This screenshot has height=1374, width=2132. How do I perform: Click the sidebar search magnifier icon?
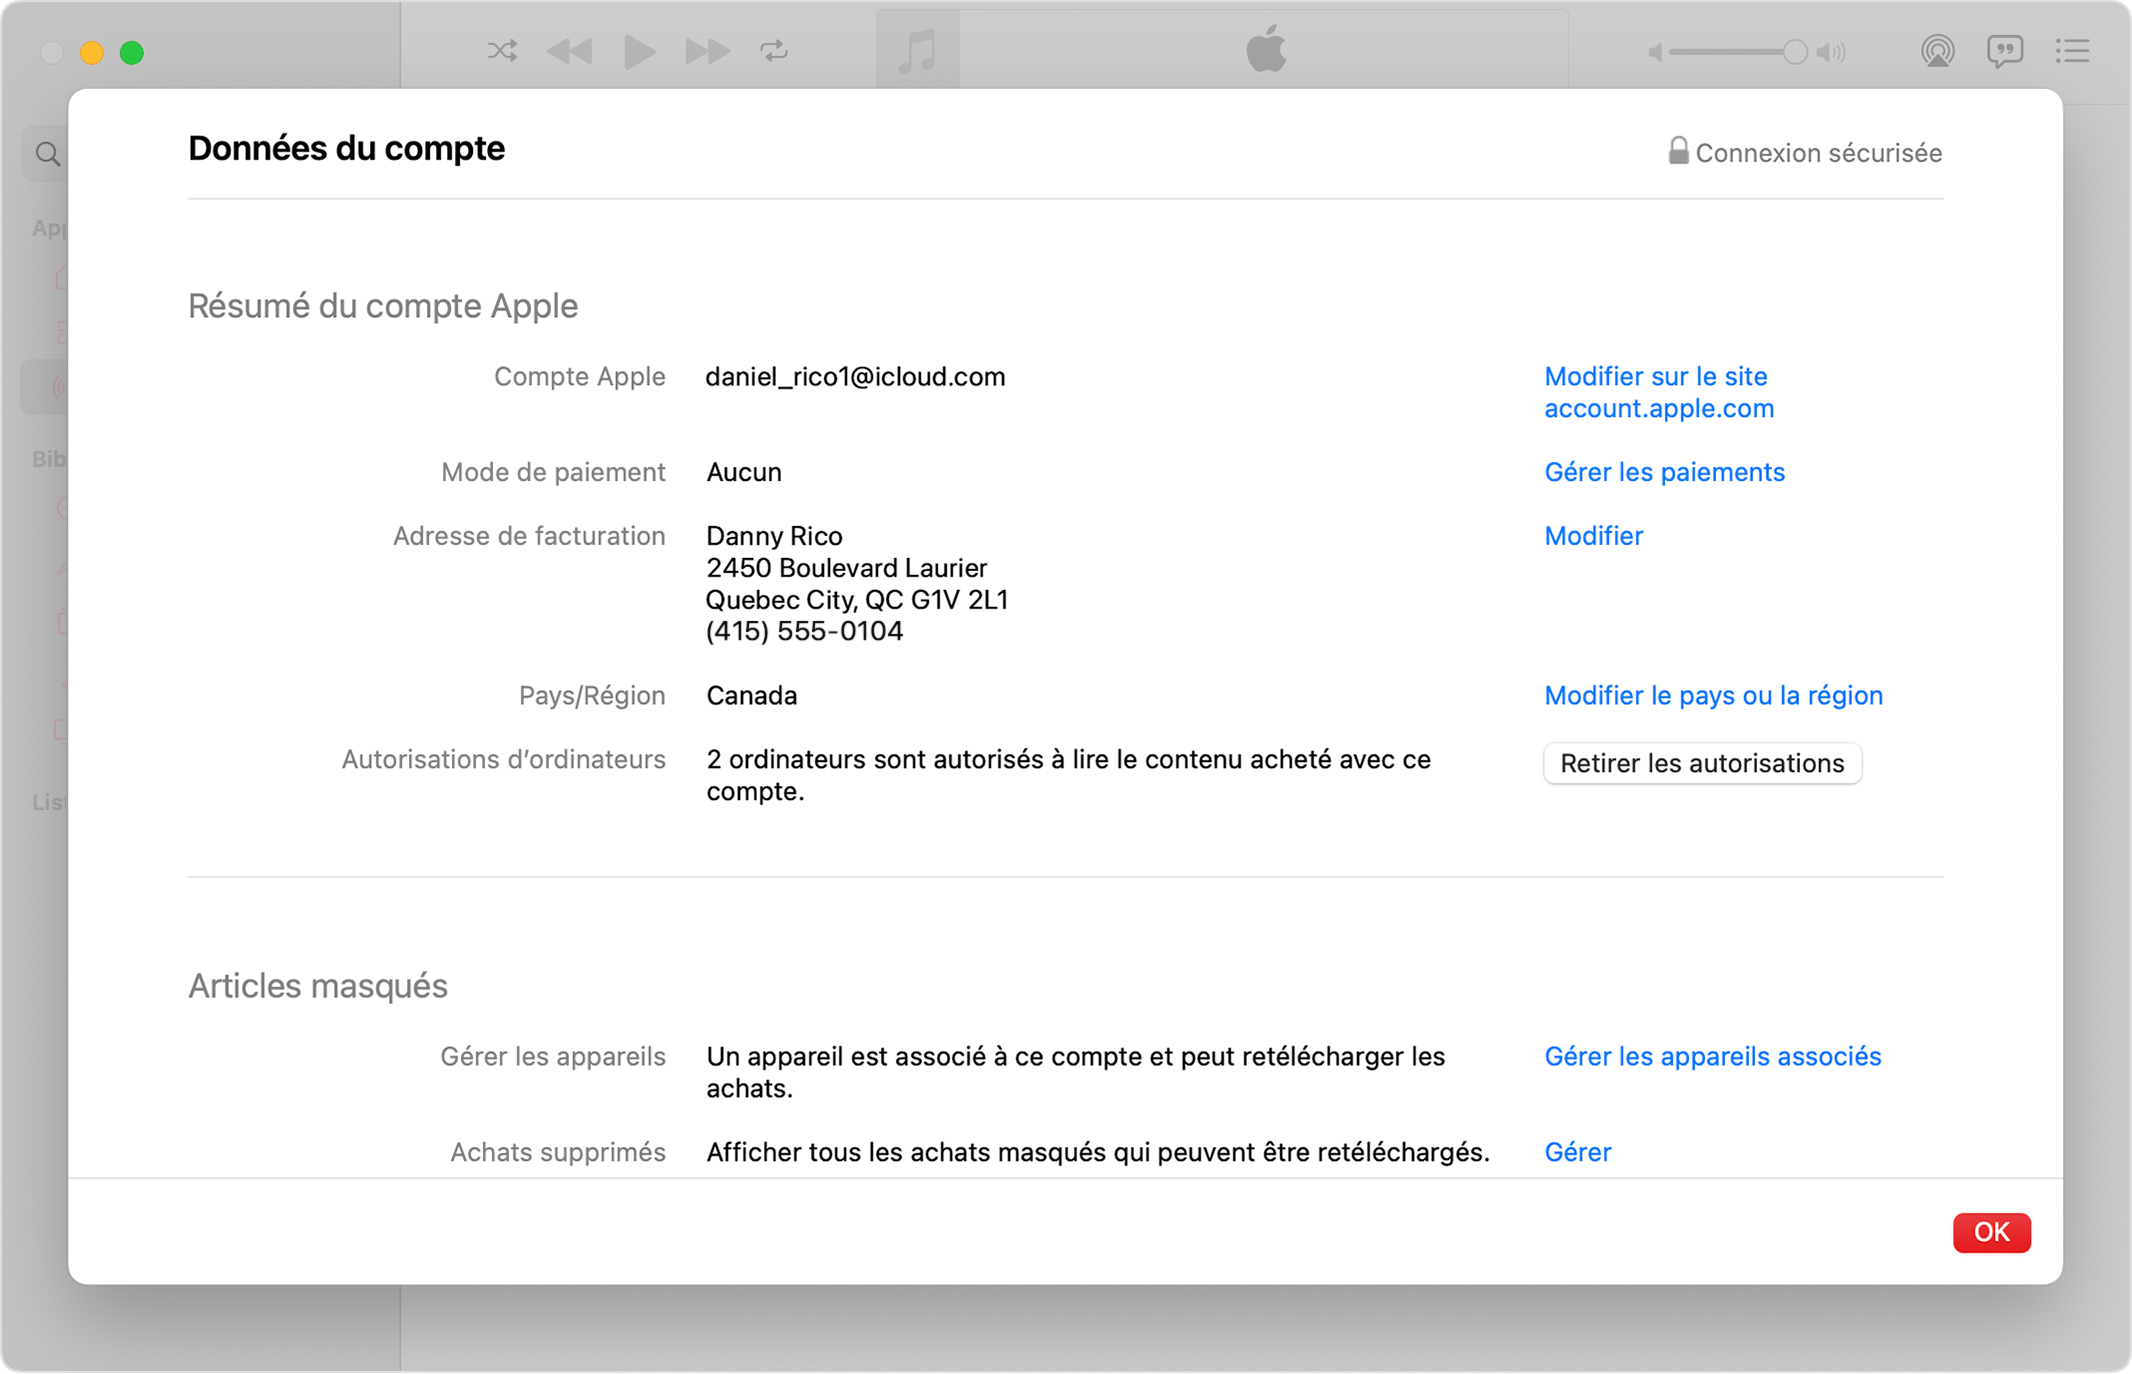pyautogui.click(x=47, y=154)
